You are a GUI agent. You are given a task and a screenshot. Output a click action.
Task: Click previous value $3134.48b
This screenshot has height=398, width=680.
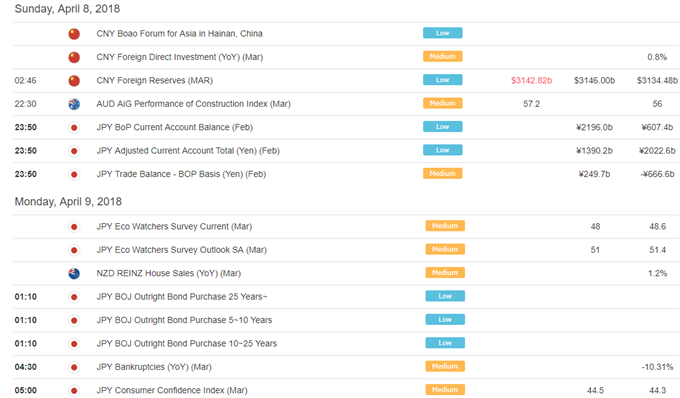tap(657, 81)
